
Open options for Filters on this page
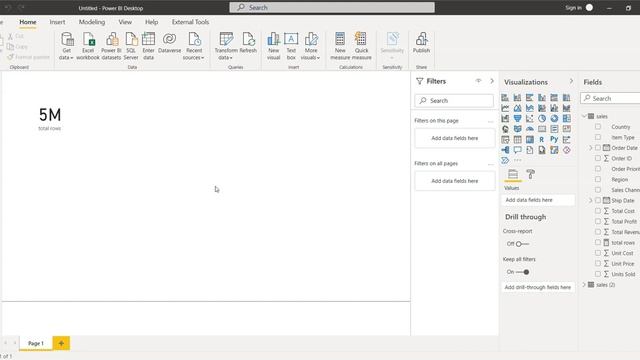(x=491, y=121)
